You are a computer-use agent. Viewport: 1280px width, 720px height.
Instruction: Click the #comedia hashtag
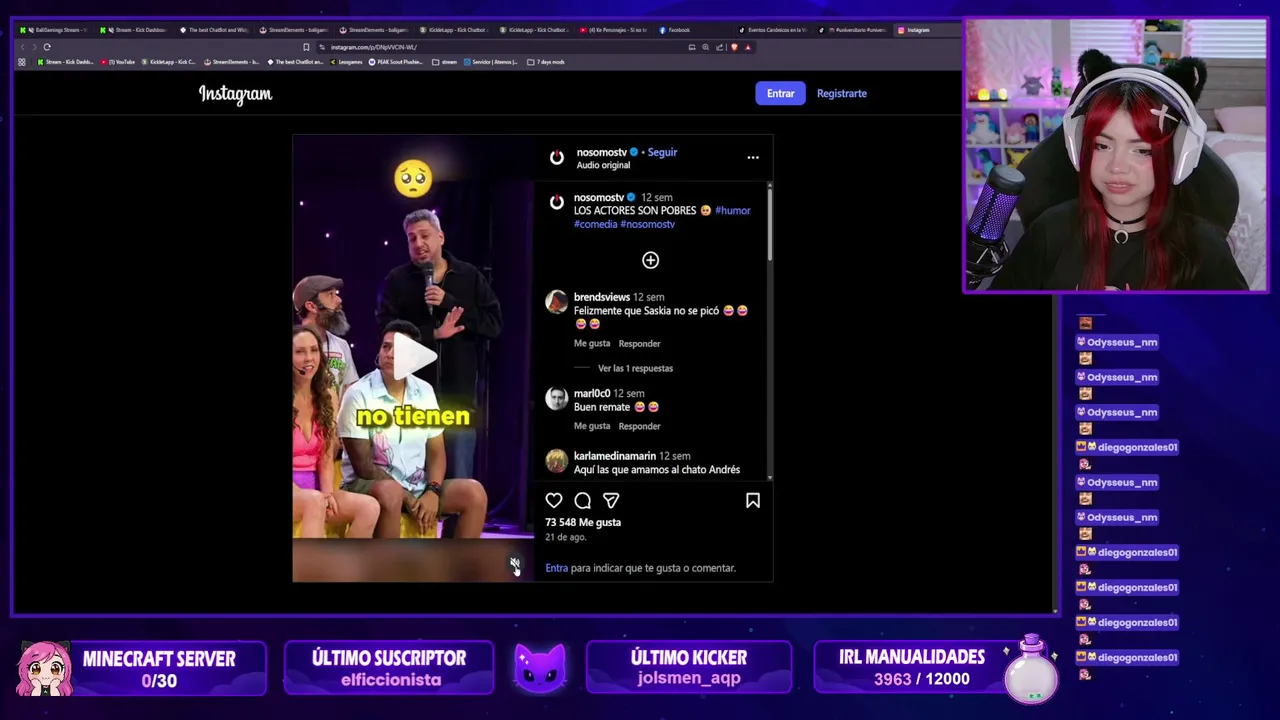coord(595,224)
